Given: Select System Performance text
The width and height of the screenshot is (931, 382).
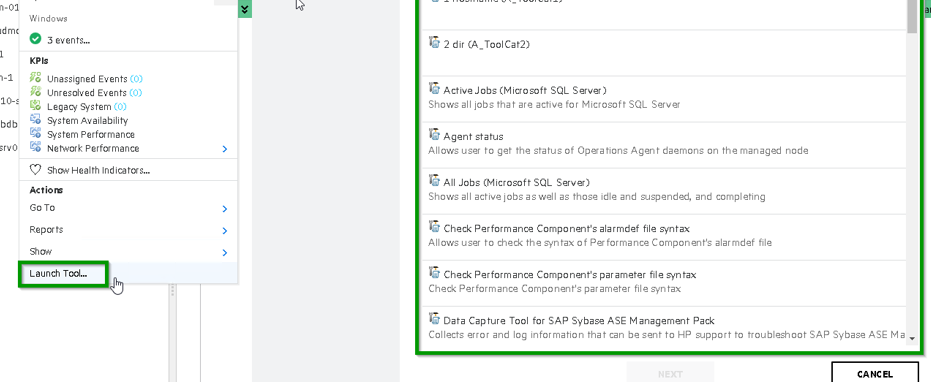Looking at the screenshot, I should pyautogui.click(x=91, y=134).
